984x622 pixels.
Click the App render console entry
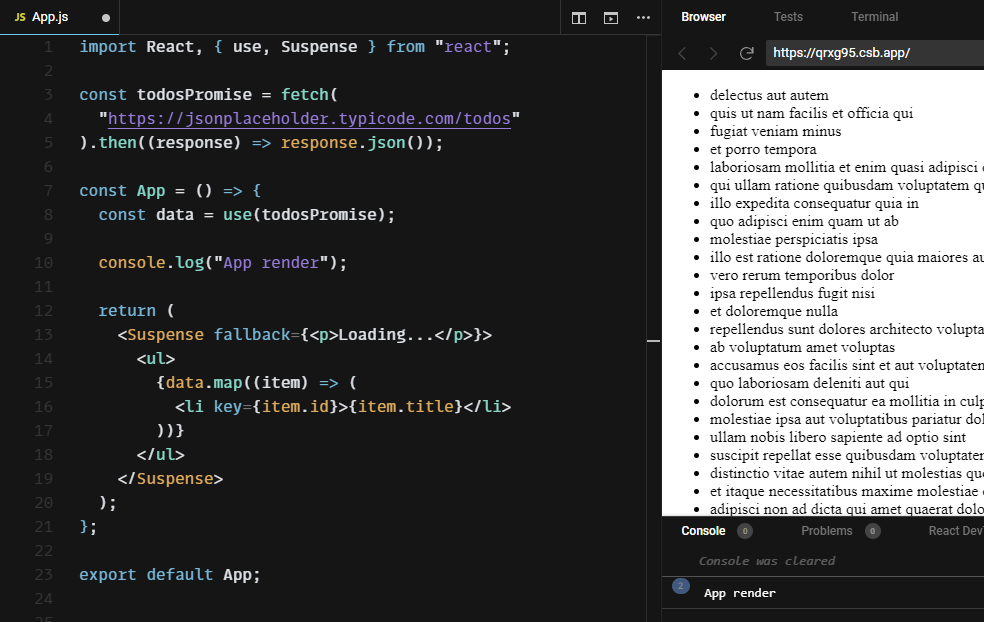click(739, 593)
